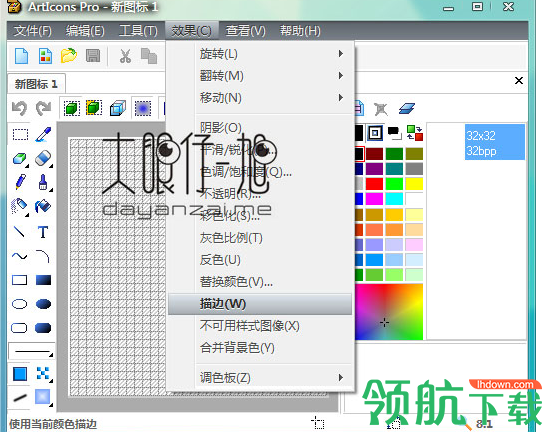Select the dithered pattern fill mode
The width and height of the screenshot is (542, 432).
coord(43,374)
